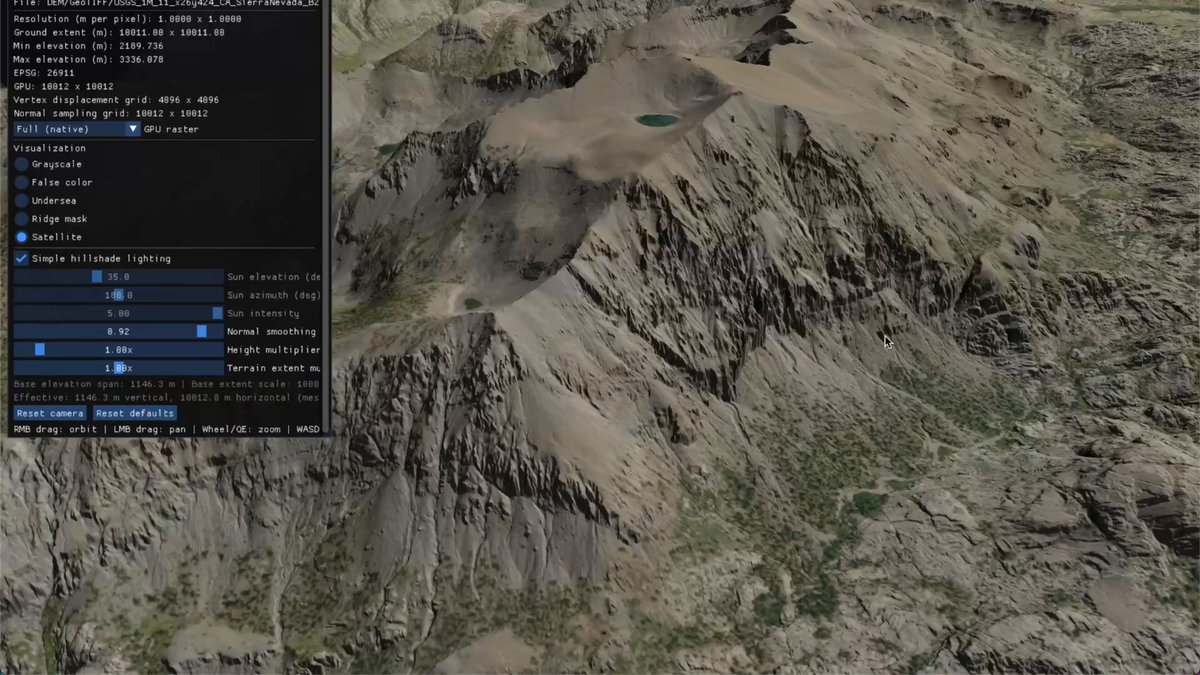Click the Sun intensity slider

tap(119, 313)
